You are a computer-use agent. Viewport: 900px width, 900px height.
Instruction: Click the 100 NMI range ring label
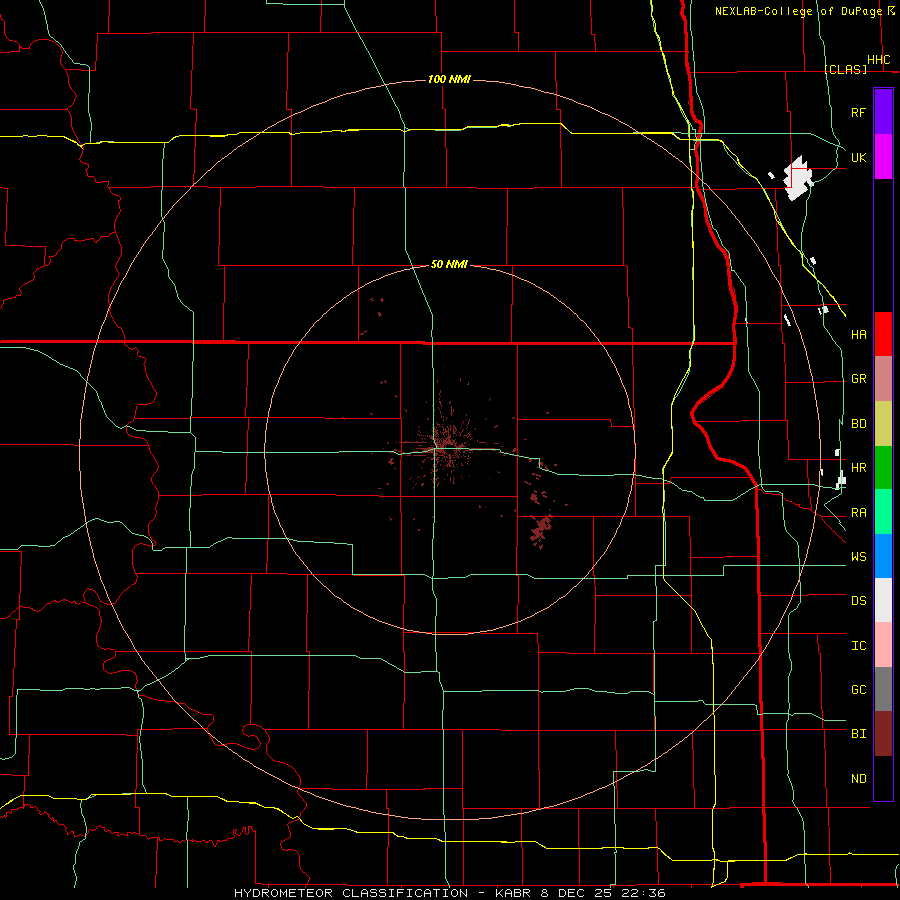pos(449,79)
